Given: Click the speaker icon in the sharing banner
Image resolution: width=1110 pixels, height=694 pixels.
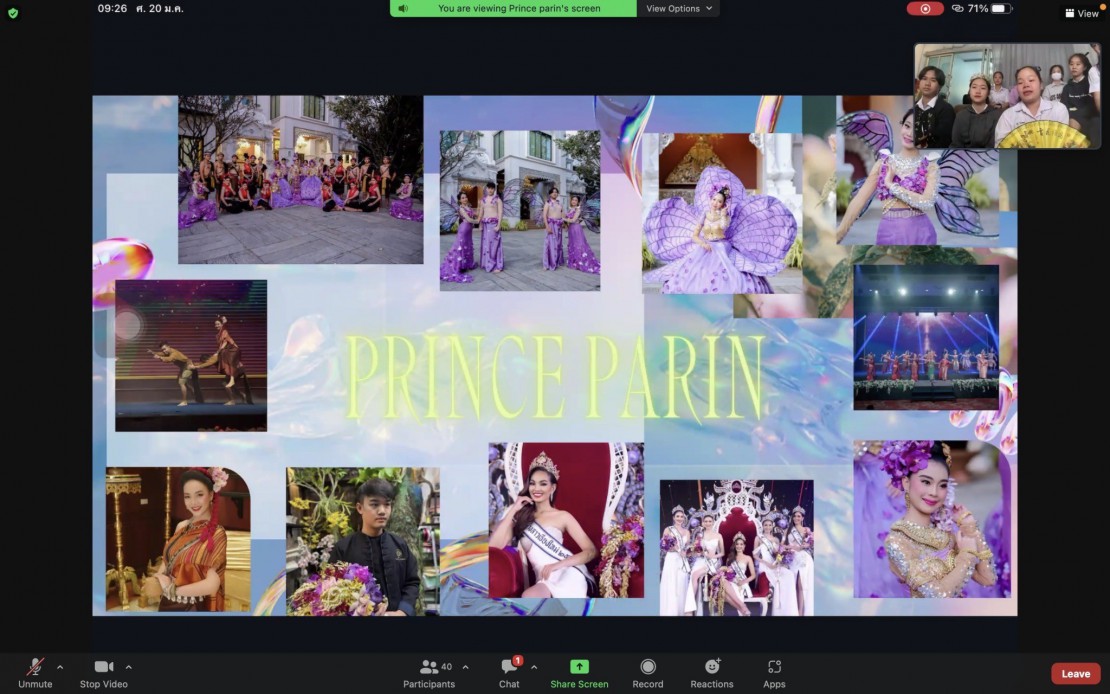Looking at the screenshot, I should pos(403,8).
